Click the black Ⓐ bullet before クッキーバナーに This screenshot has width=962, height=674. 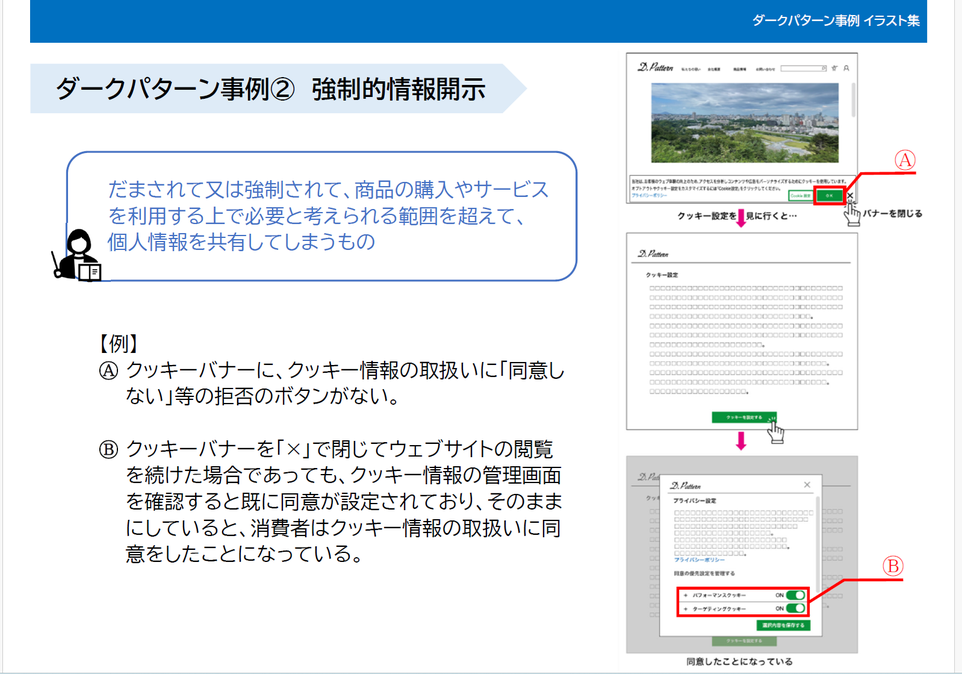(x=109, y=371)
